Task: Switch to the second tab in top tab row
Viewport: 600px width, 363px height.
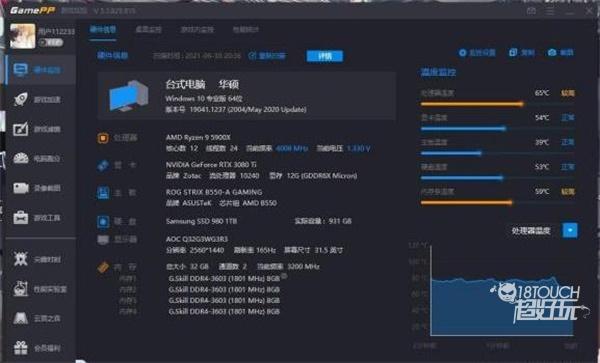Action: (x=148, y=29)
